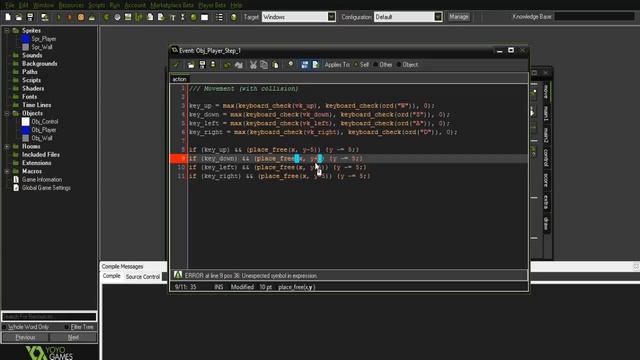This screenshot has height=360, width=640.
Task: Open the Scripts menu
Action: (97, 5)
